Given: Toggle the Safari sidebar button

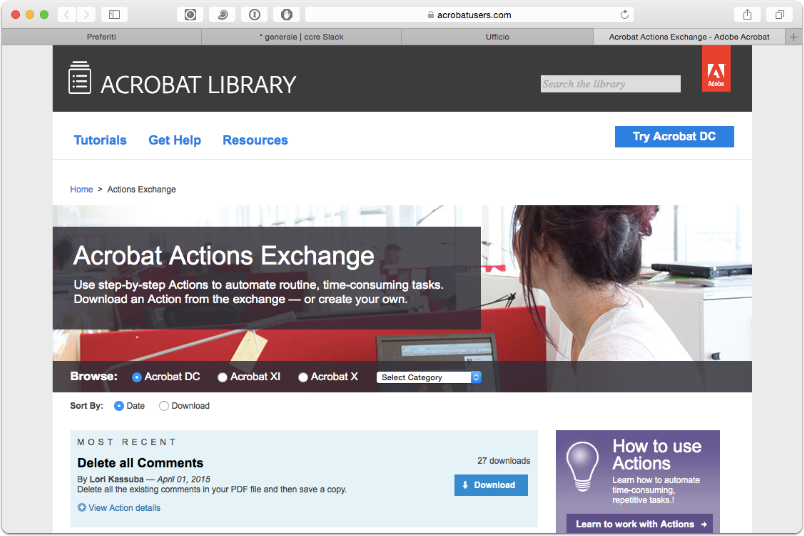Looking at the screenshot, I should (x=114, y=15).
